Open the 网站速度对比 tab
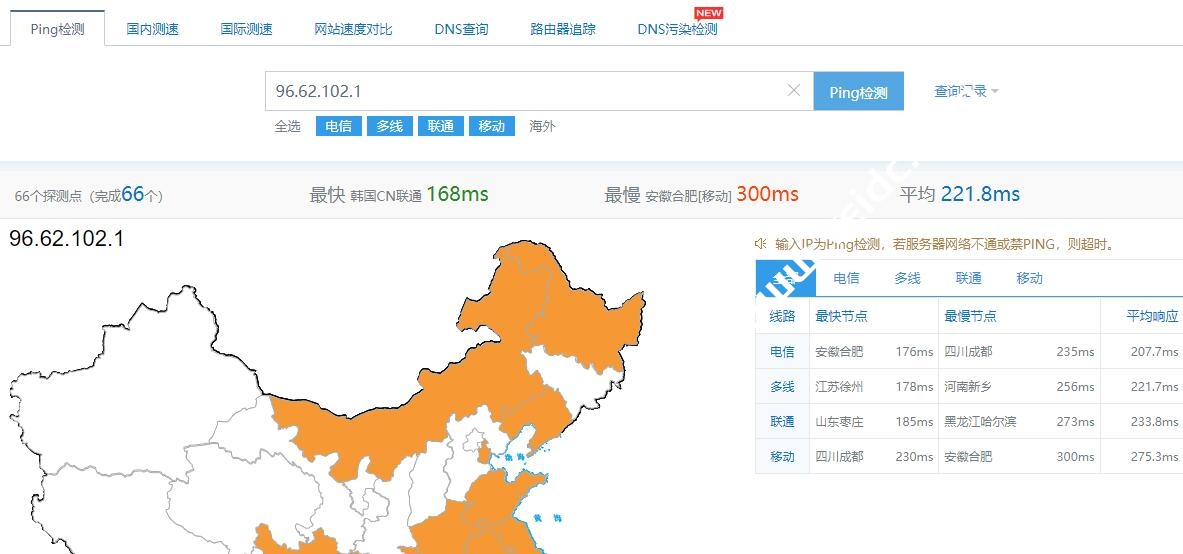Image resolution: width=1183 pixels, height=554 pixels. (x=353, y=29)
